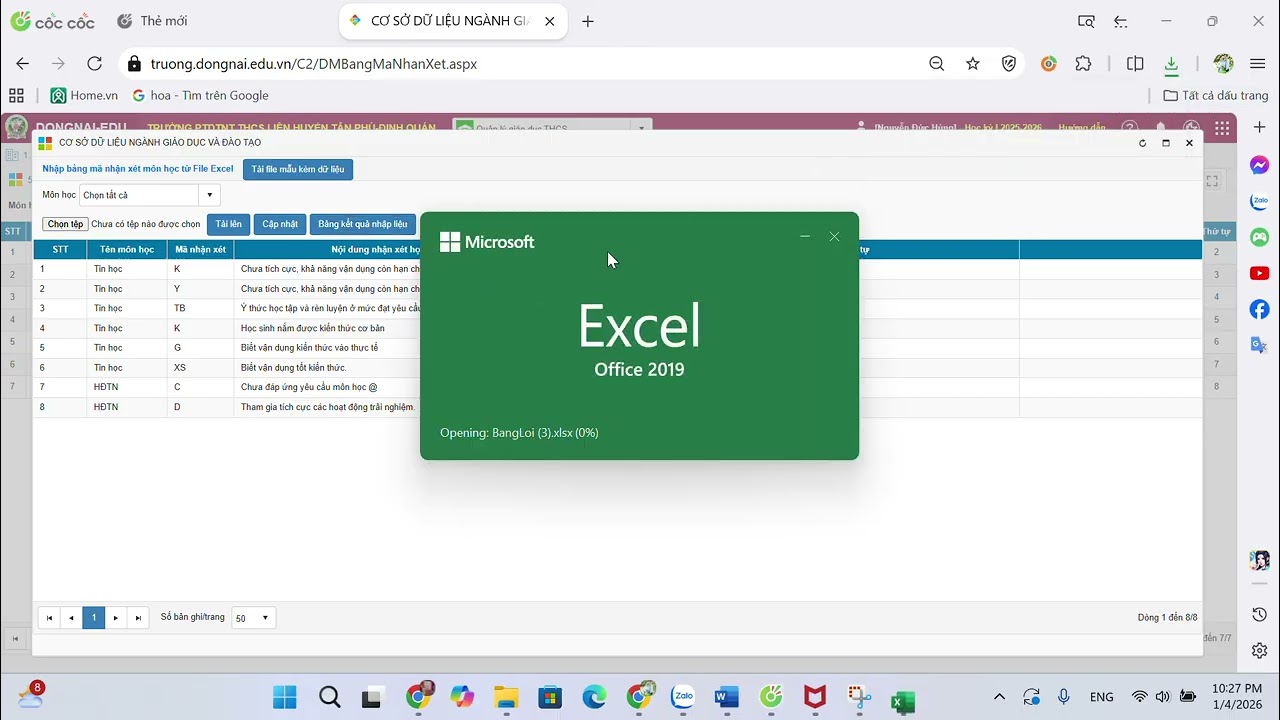
Task: Open the split view icon
Action: pyautogui.click(x=1135, y=63)
